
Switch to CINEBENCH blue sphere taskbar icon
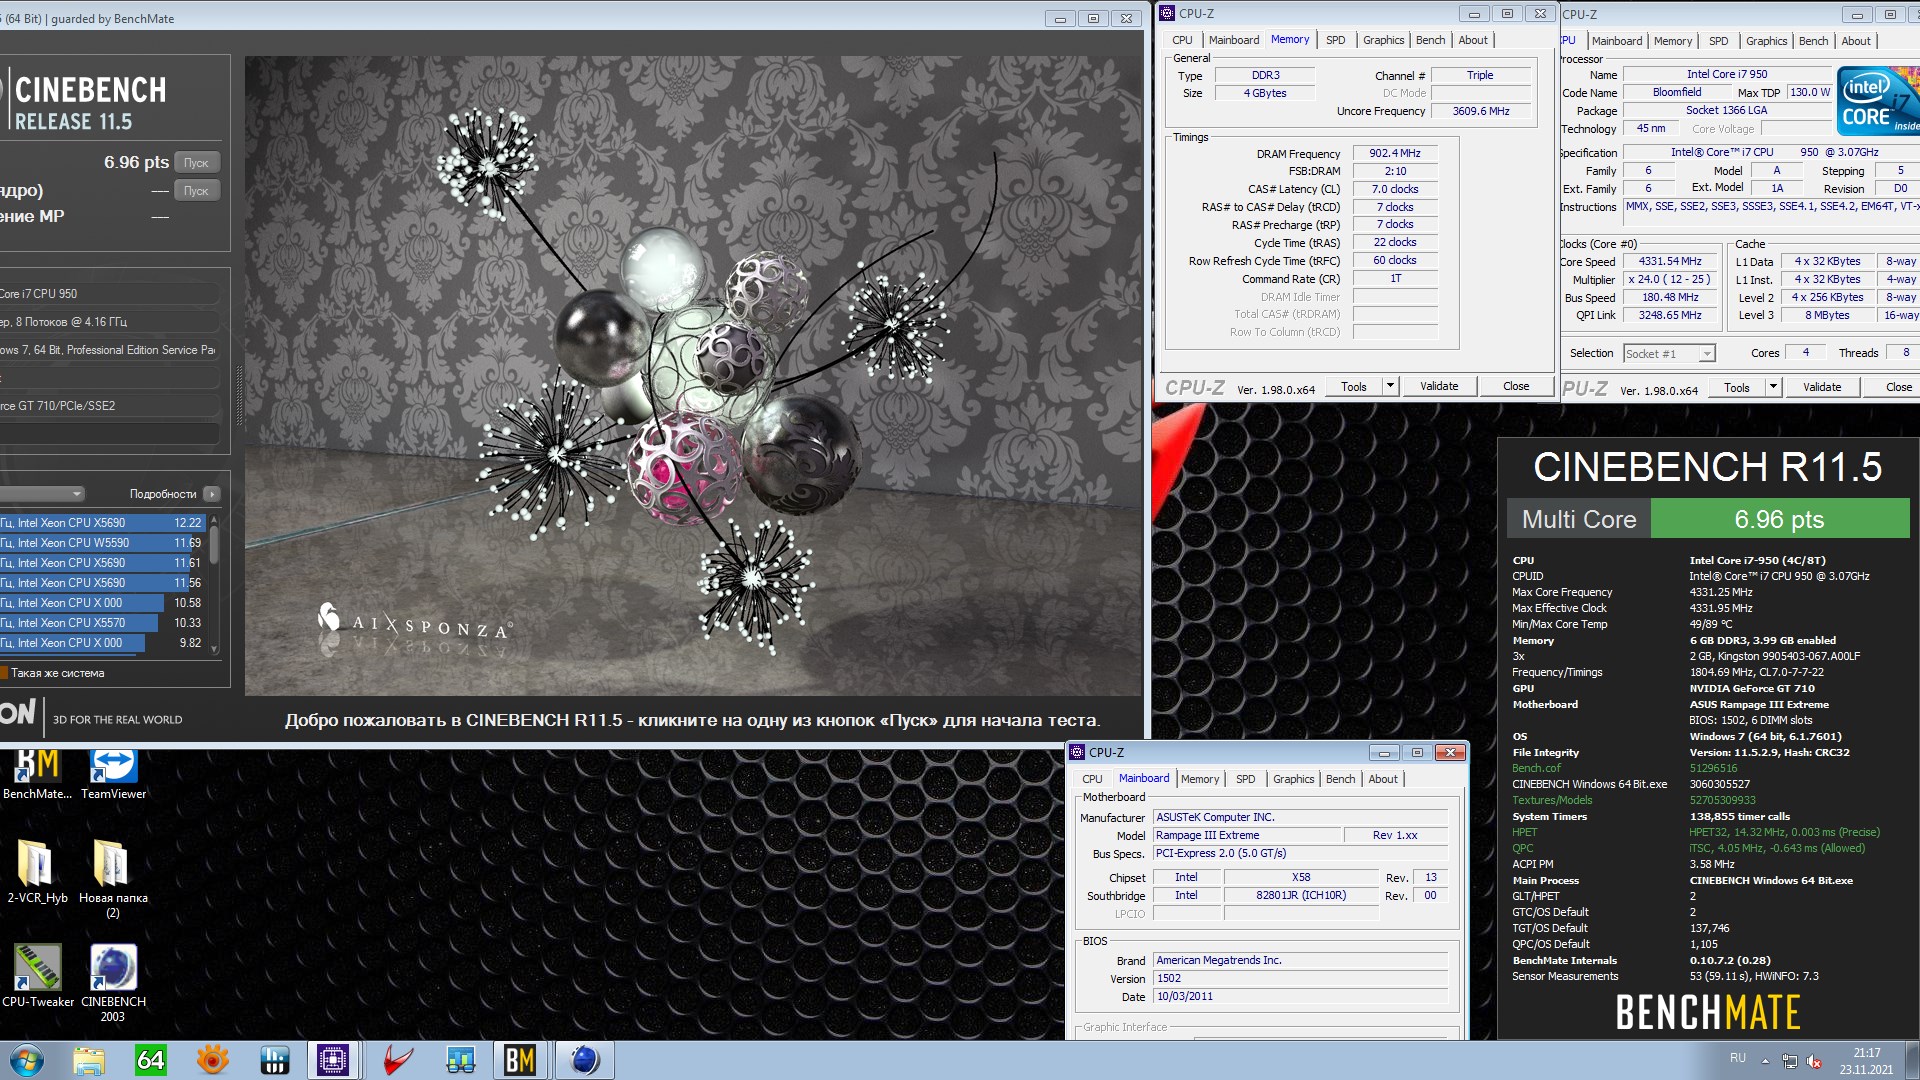click(584, 1060)
